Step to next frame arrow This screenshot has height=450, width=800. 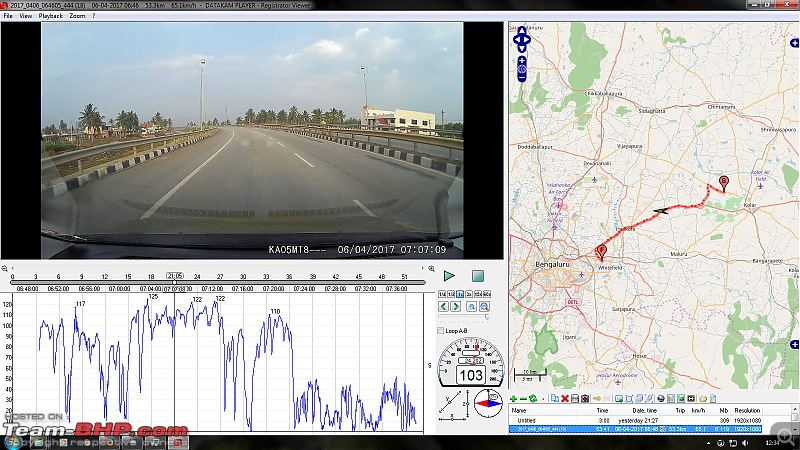456,306
